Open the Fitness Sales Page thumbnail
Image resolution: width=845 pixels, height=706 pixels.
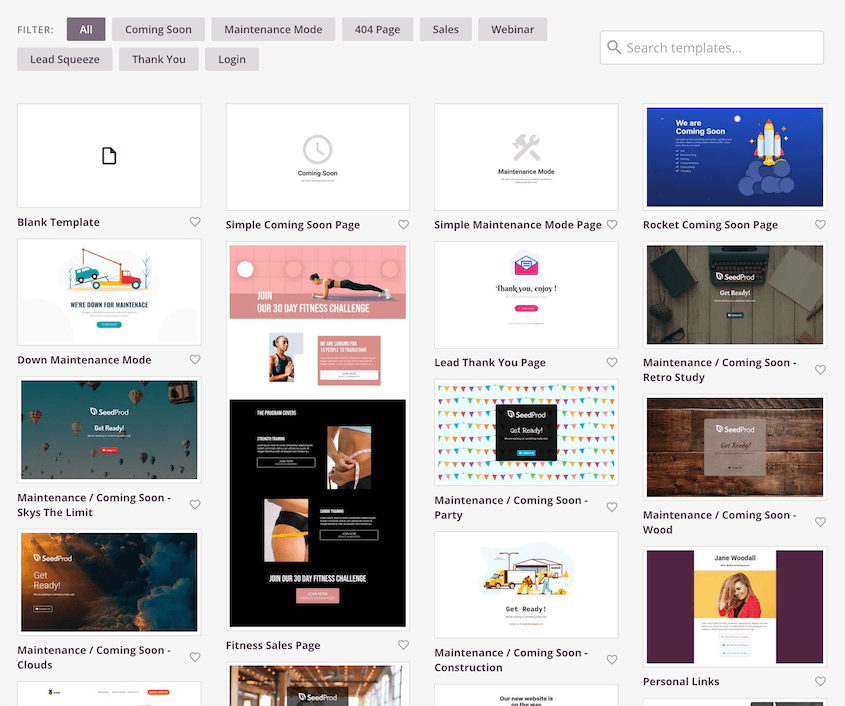click(317, 436)
